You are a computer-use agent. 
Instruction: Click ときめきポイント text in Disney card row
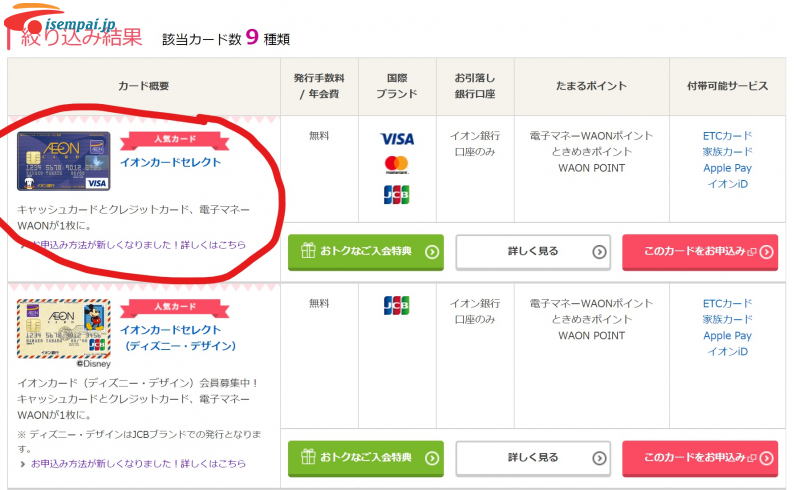click(591, 319)
